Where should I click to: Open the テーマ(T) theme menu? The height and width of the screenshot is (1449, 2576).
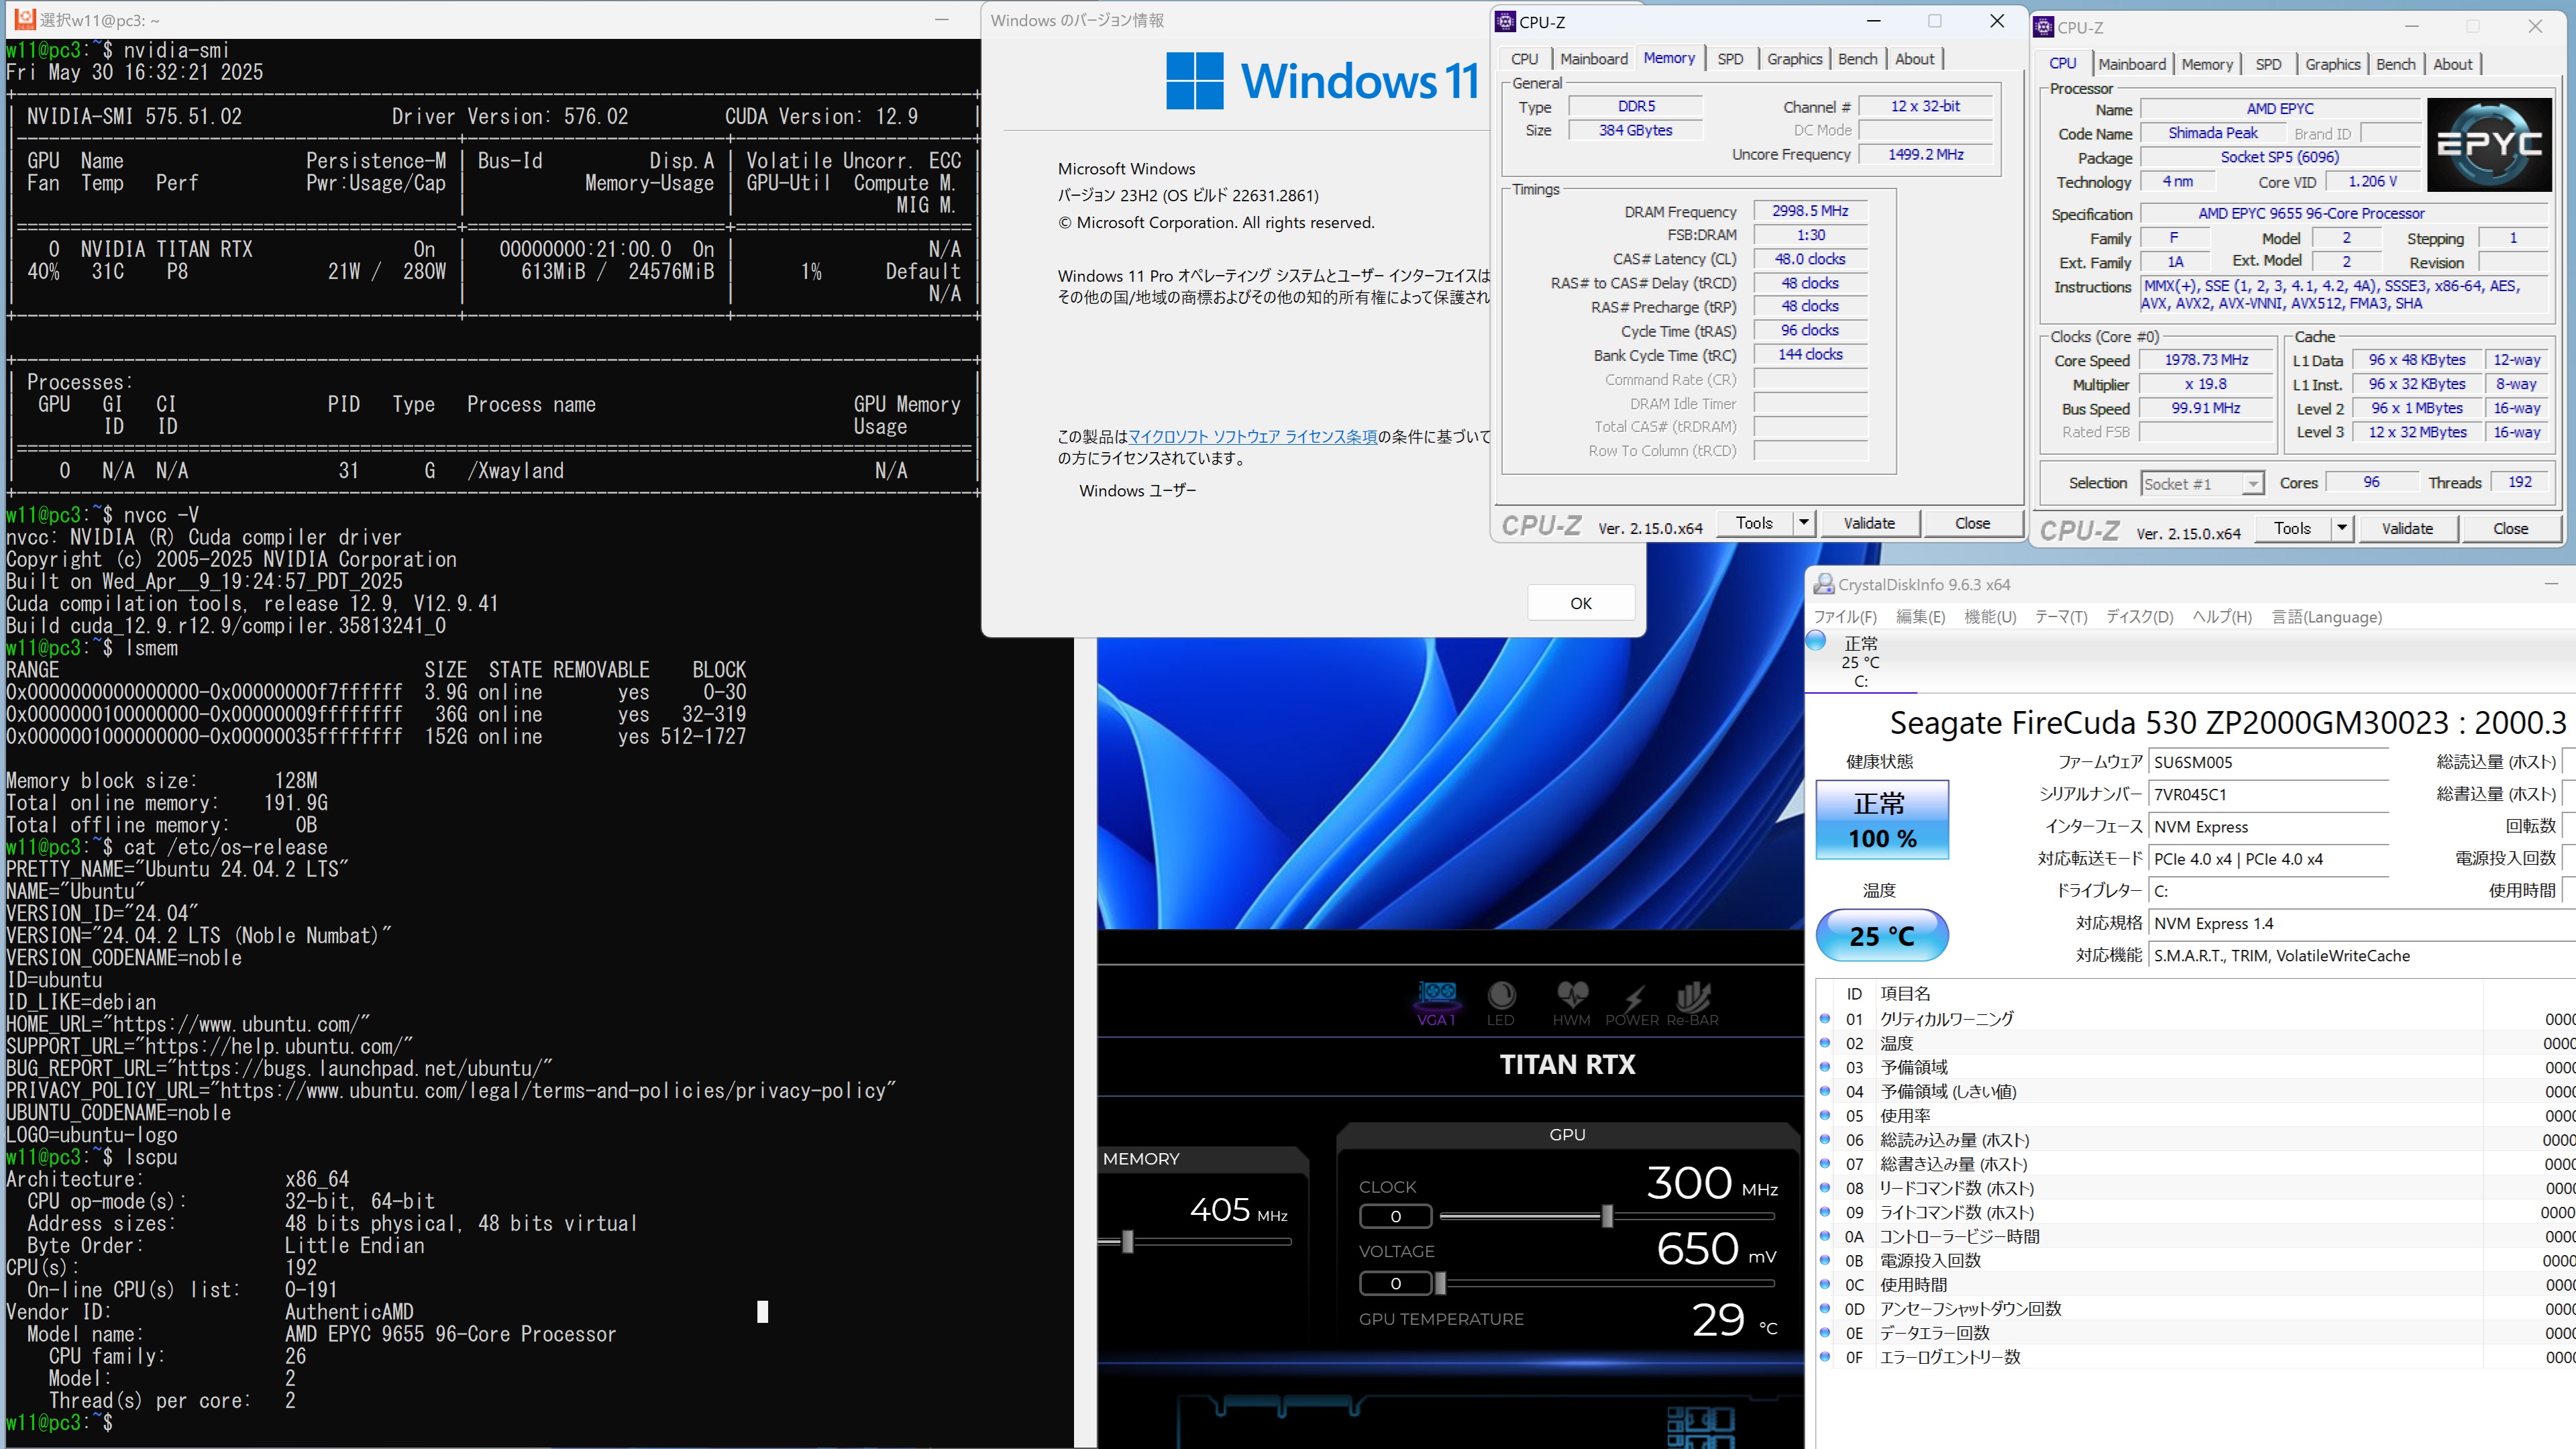click(x=2060, y=617)
